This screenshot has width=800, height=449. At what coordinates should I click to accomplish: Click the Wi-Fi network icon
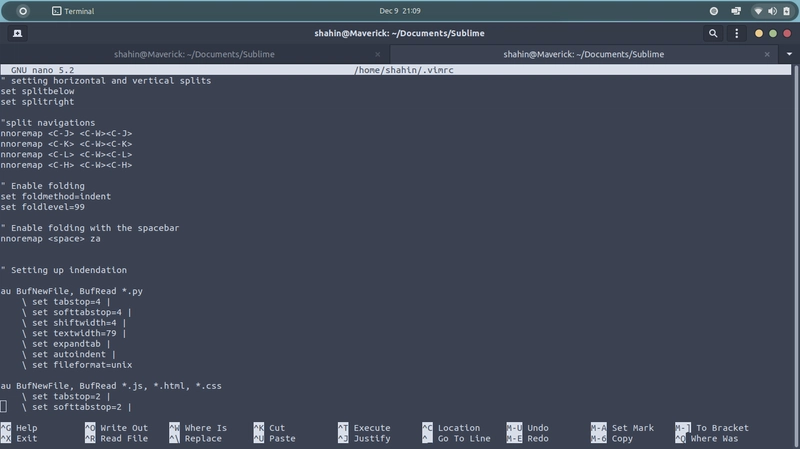point(758,11)
